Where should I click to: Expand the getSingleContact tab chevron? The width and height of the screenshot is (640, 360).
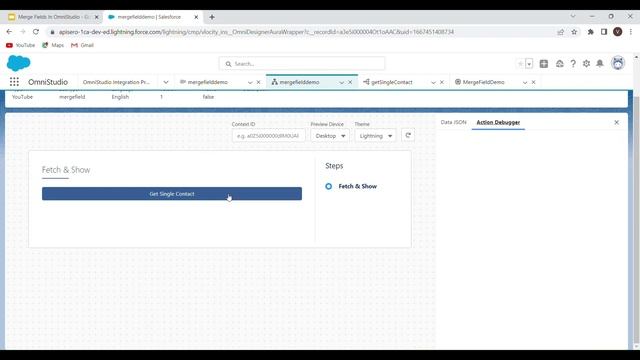pos(433,82)
